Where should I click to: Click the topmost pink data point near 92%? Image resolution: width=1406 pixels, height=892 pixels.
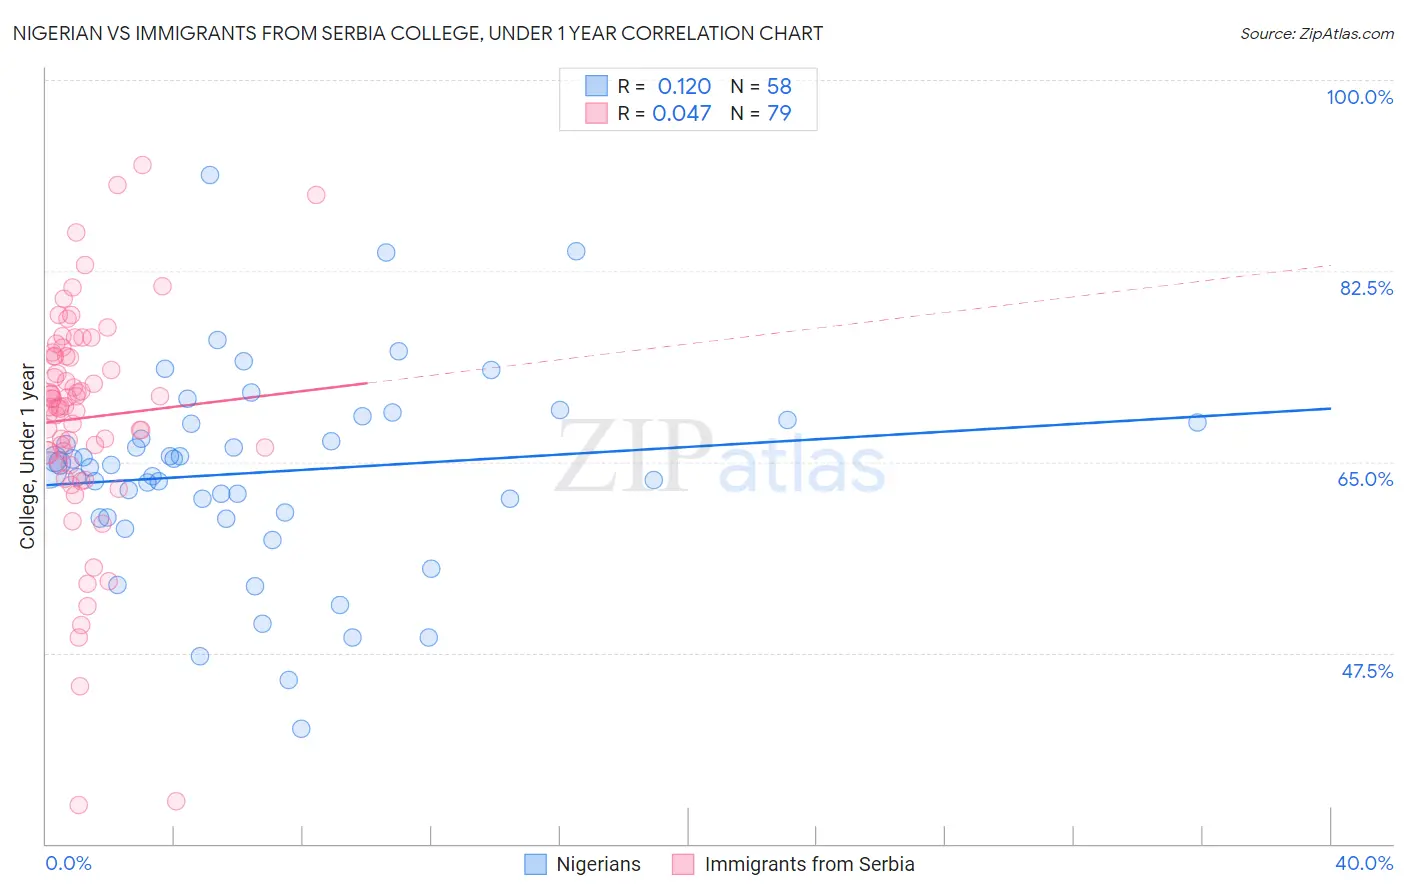pos(142,165)
